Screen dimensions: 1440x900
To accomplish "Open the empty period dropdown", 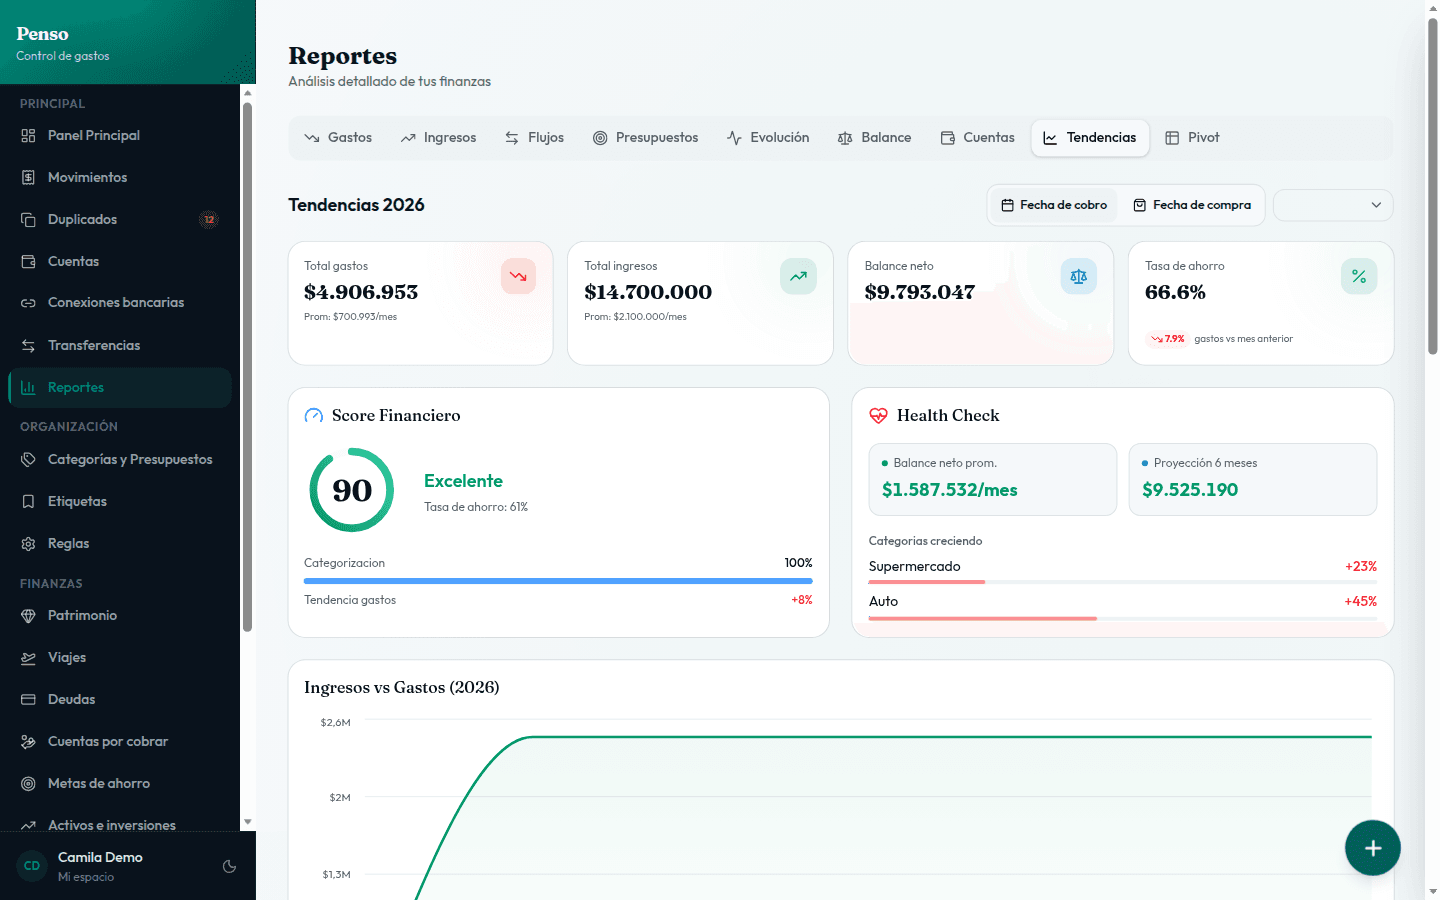I will click(1333, 205).
